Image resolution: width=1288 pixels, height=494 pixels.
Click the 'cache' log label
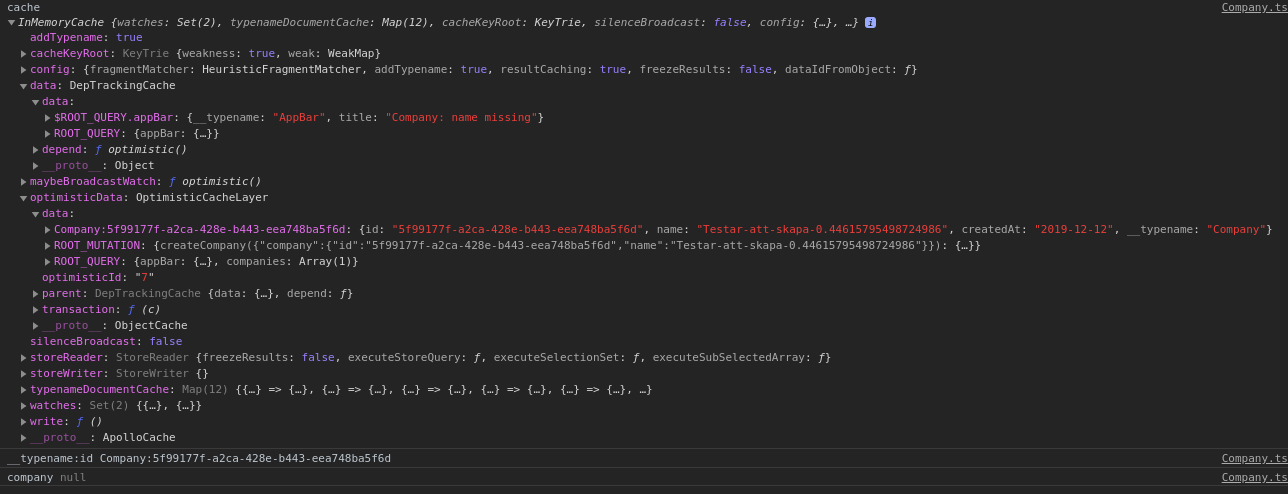click(23, 7)
